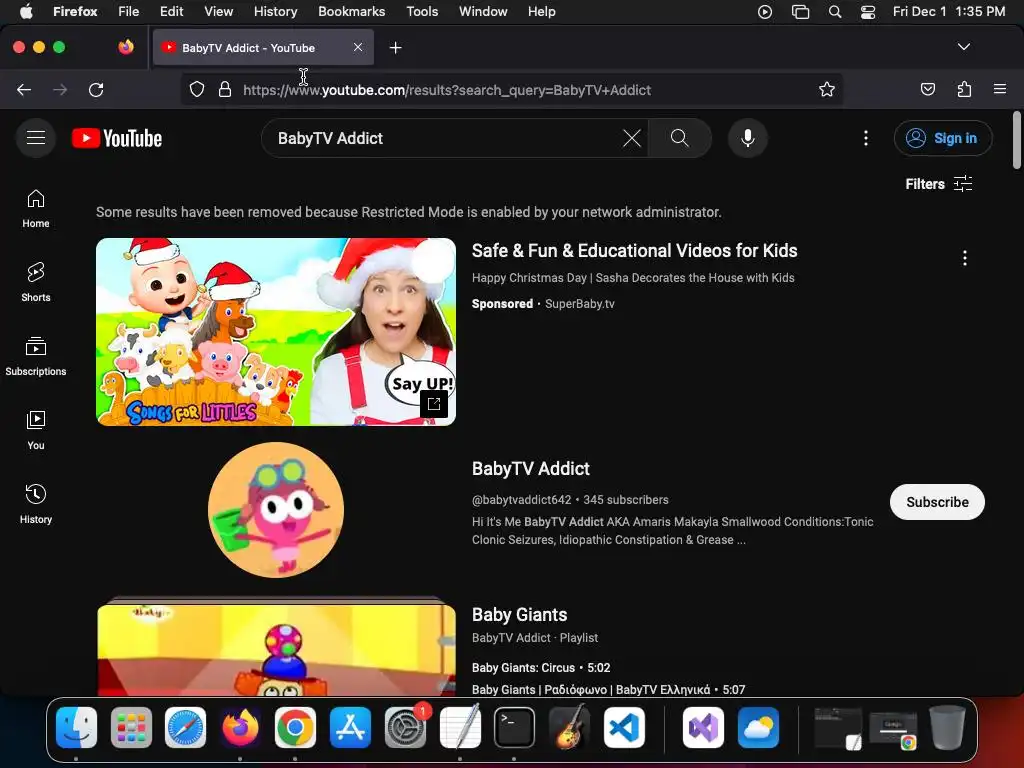Open the You section in sidebar

click(36, 430)
